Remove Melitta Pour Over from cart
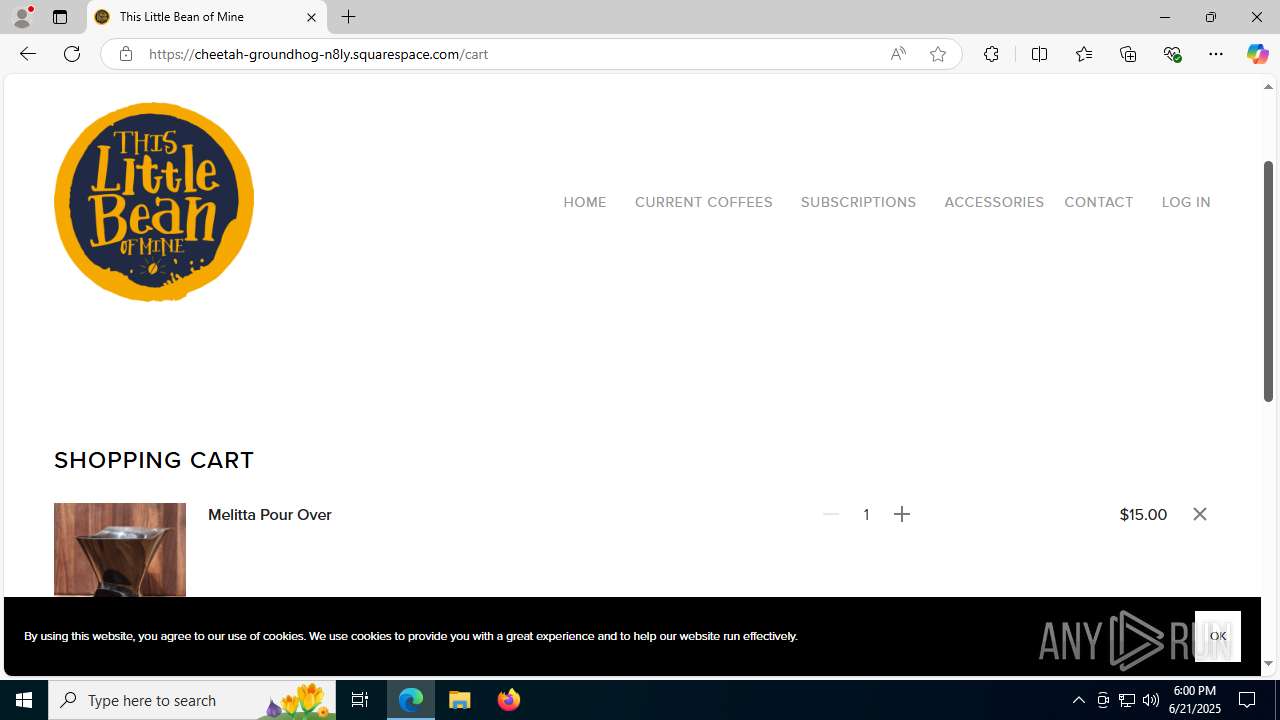Screen dimensions: 1280x720 [x=1200, y=514]
